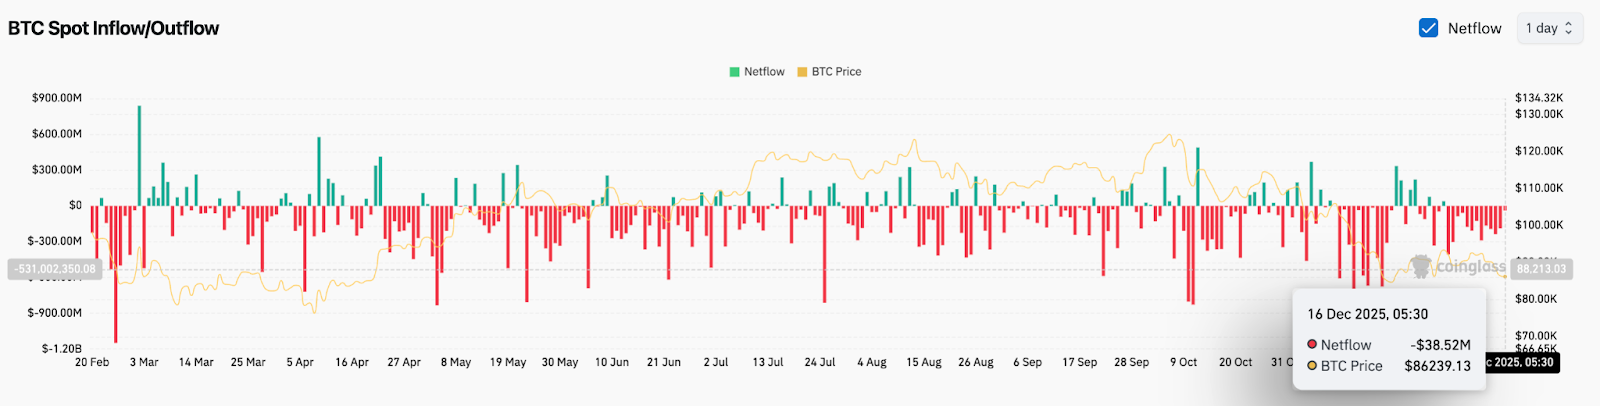Click the 20 Feb x-axis date label

[x=92, y=362]
